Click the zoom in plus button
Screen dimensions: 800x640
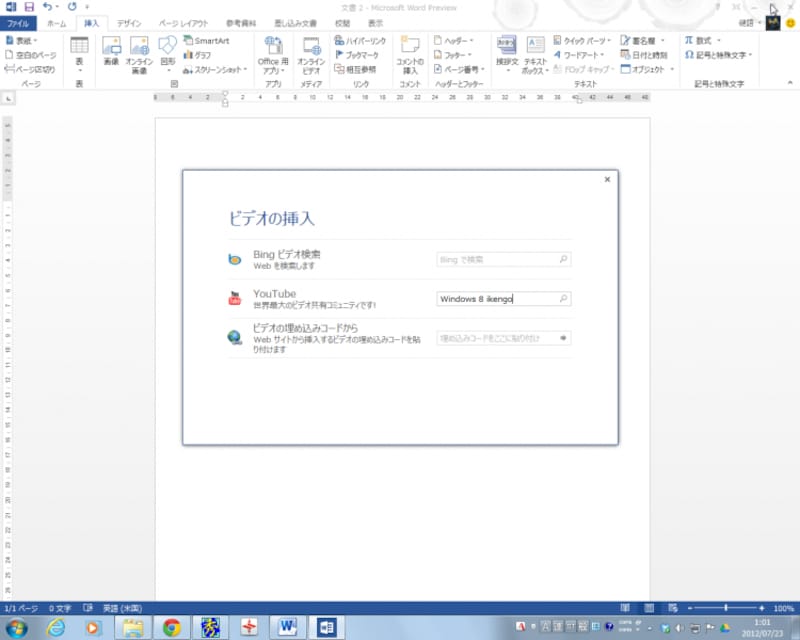(x=762, y=608)
